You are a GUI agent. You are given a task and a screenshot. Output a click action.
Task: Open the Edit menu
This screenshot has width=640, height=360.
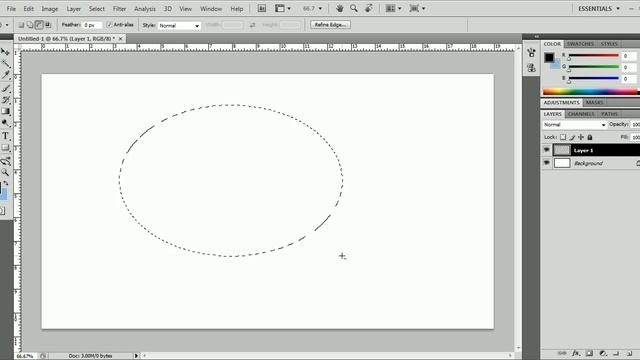(28, 9)
